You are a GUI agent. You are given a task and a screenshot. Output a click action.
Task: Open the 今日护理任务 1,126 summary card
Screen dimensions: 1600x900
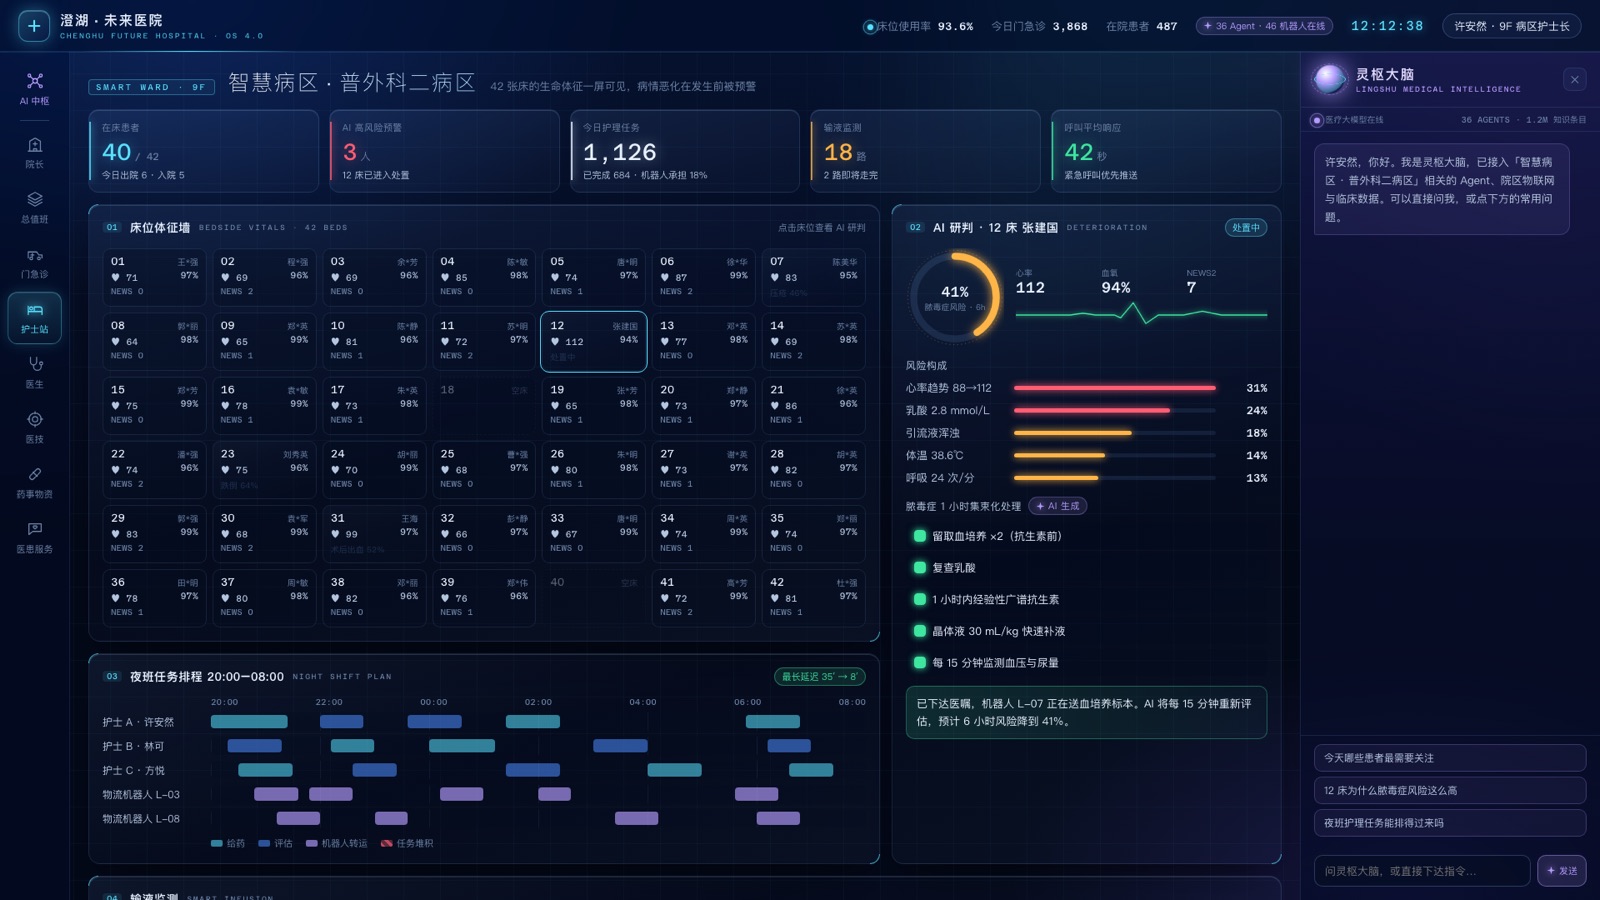[x=685, y=151]
